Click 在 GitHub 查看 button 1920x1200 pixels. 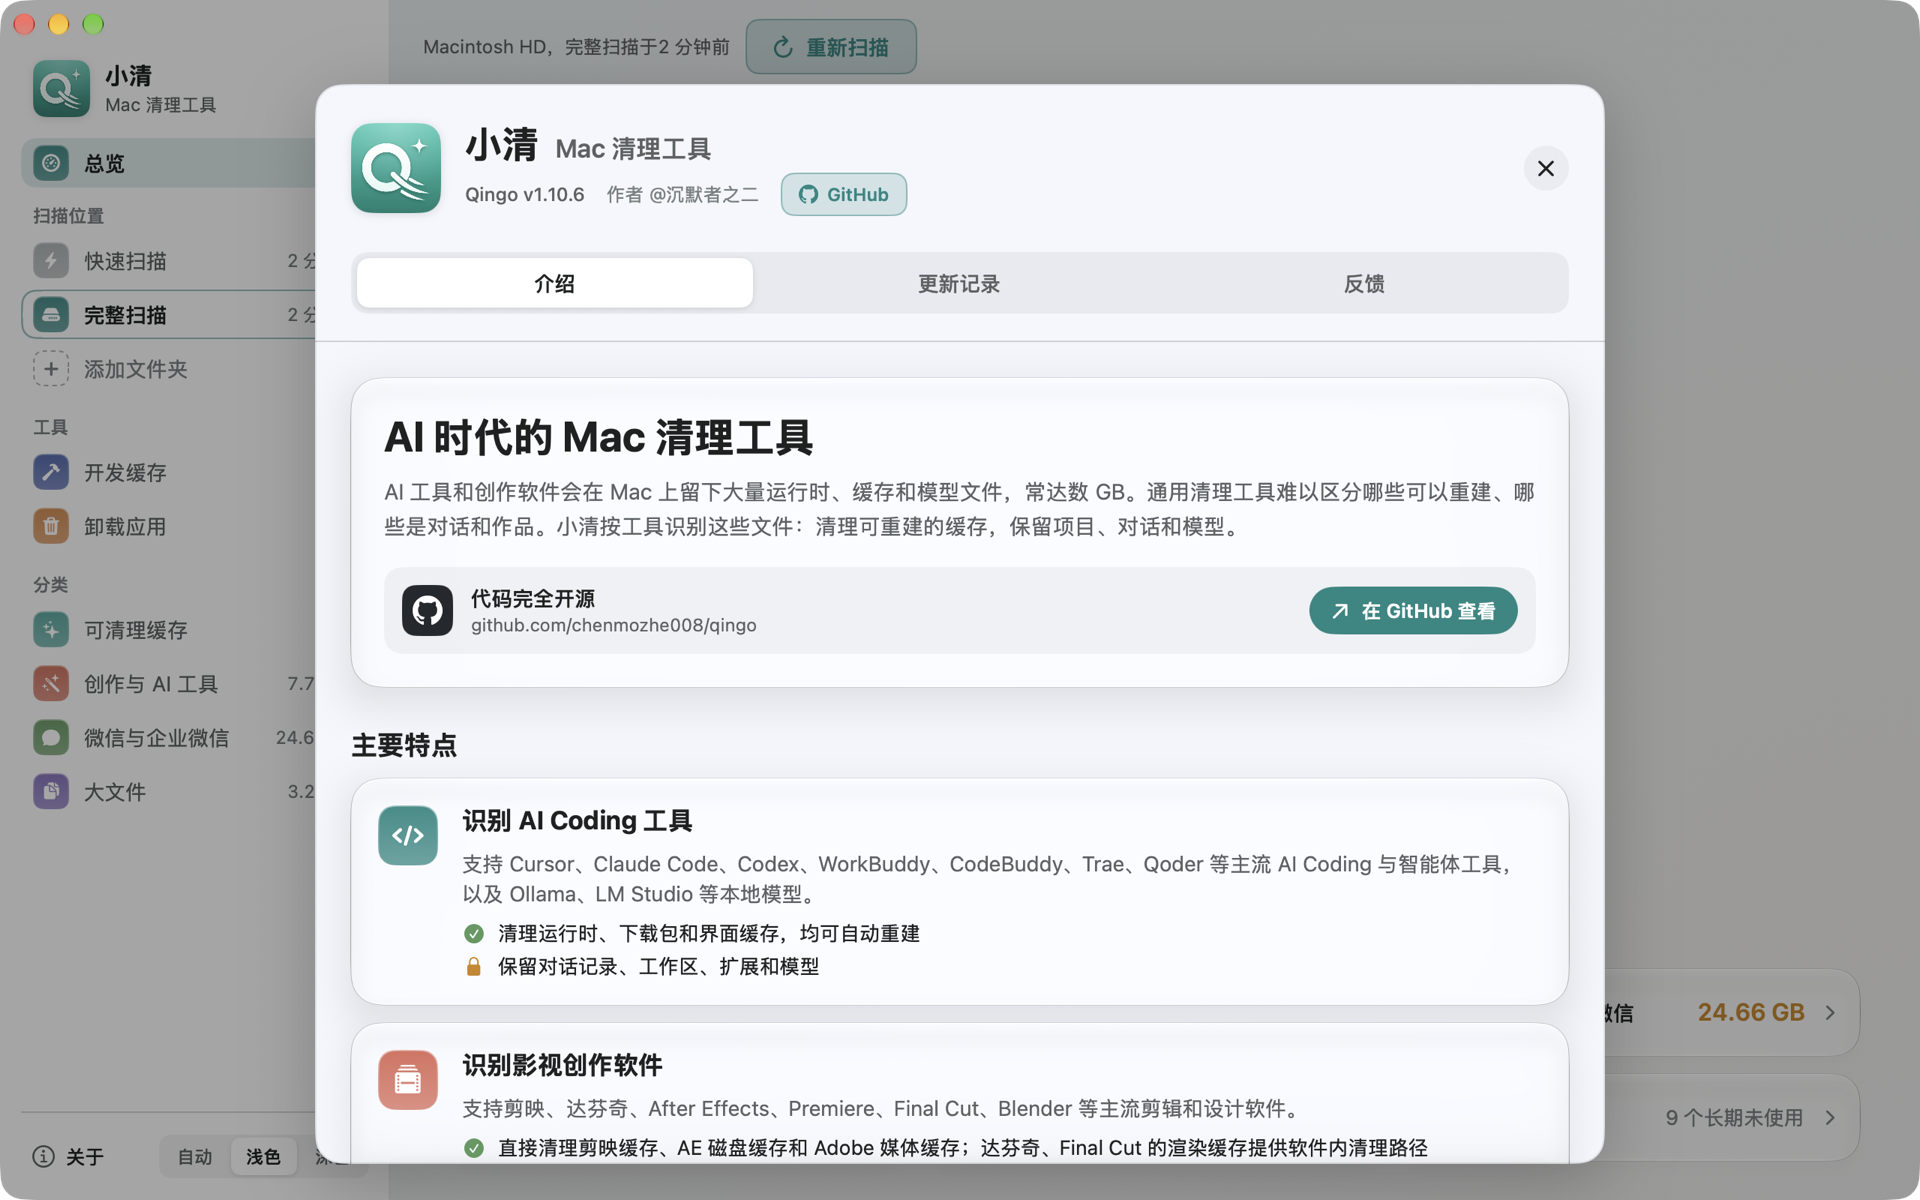click(1413, 610)
